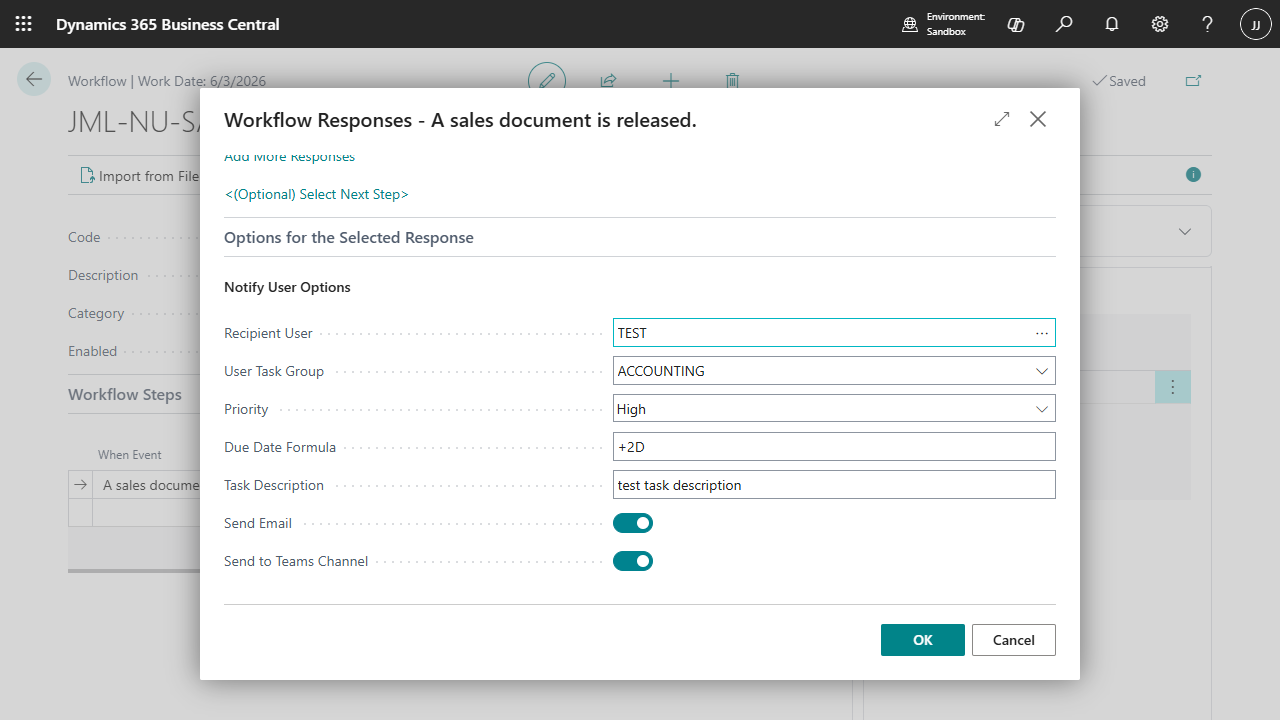The height and width of the screenshot is (720, 1280).
Task: Click the share icon in the toolbar
Action: tap(608, 81)
